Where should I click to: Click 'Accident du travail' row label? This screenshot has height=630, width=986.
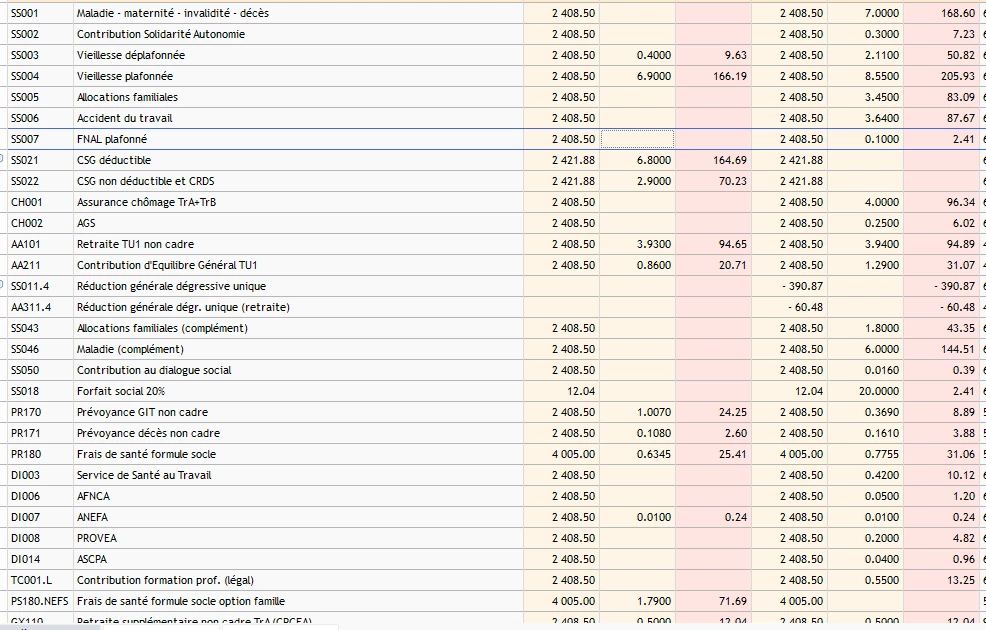tap(125, 118)
